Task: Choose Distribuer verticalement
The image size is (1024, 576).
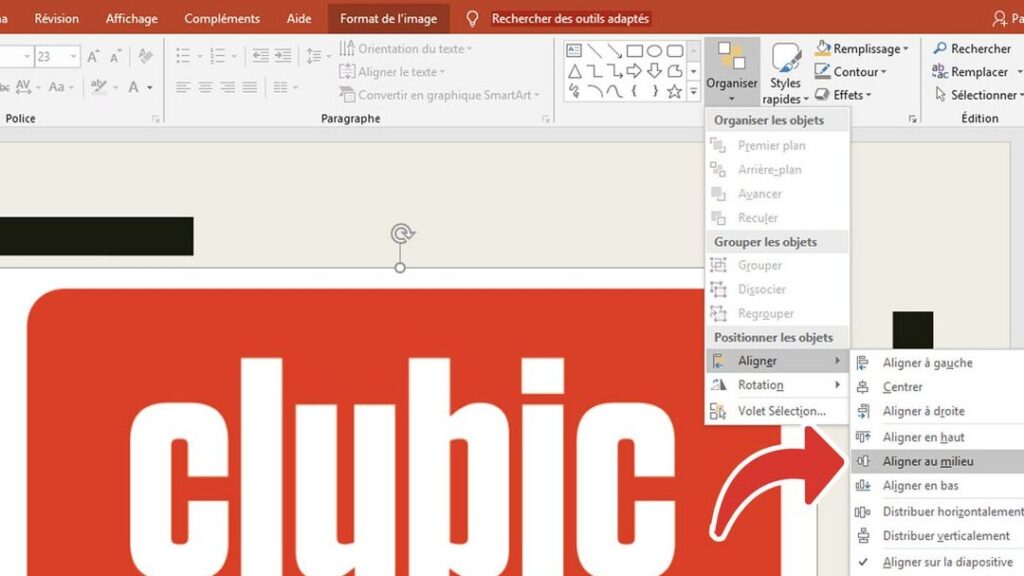Action: [937, 536]
